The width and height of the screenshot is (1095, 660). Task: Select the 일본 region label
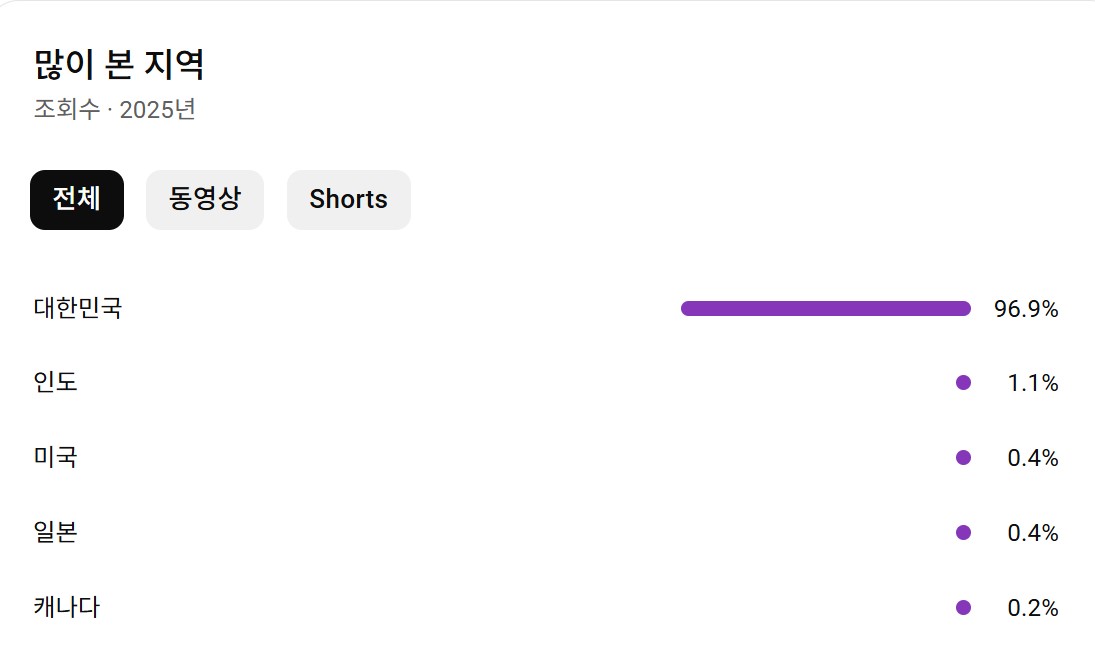(x=55, y=533)
